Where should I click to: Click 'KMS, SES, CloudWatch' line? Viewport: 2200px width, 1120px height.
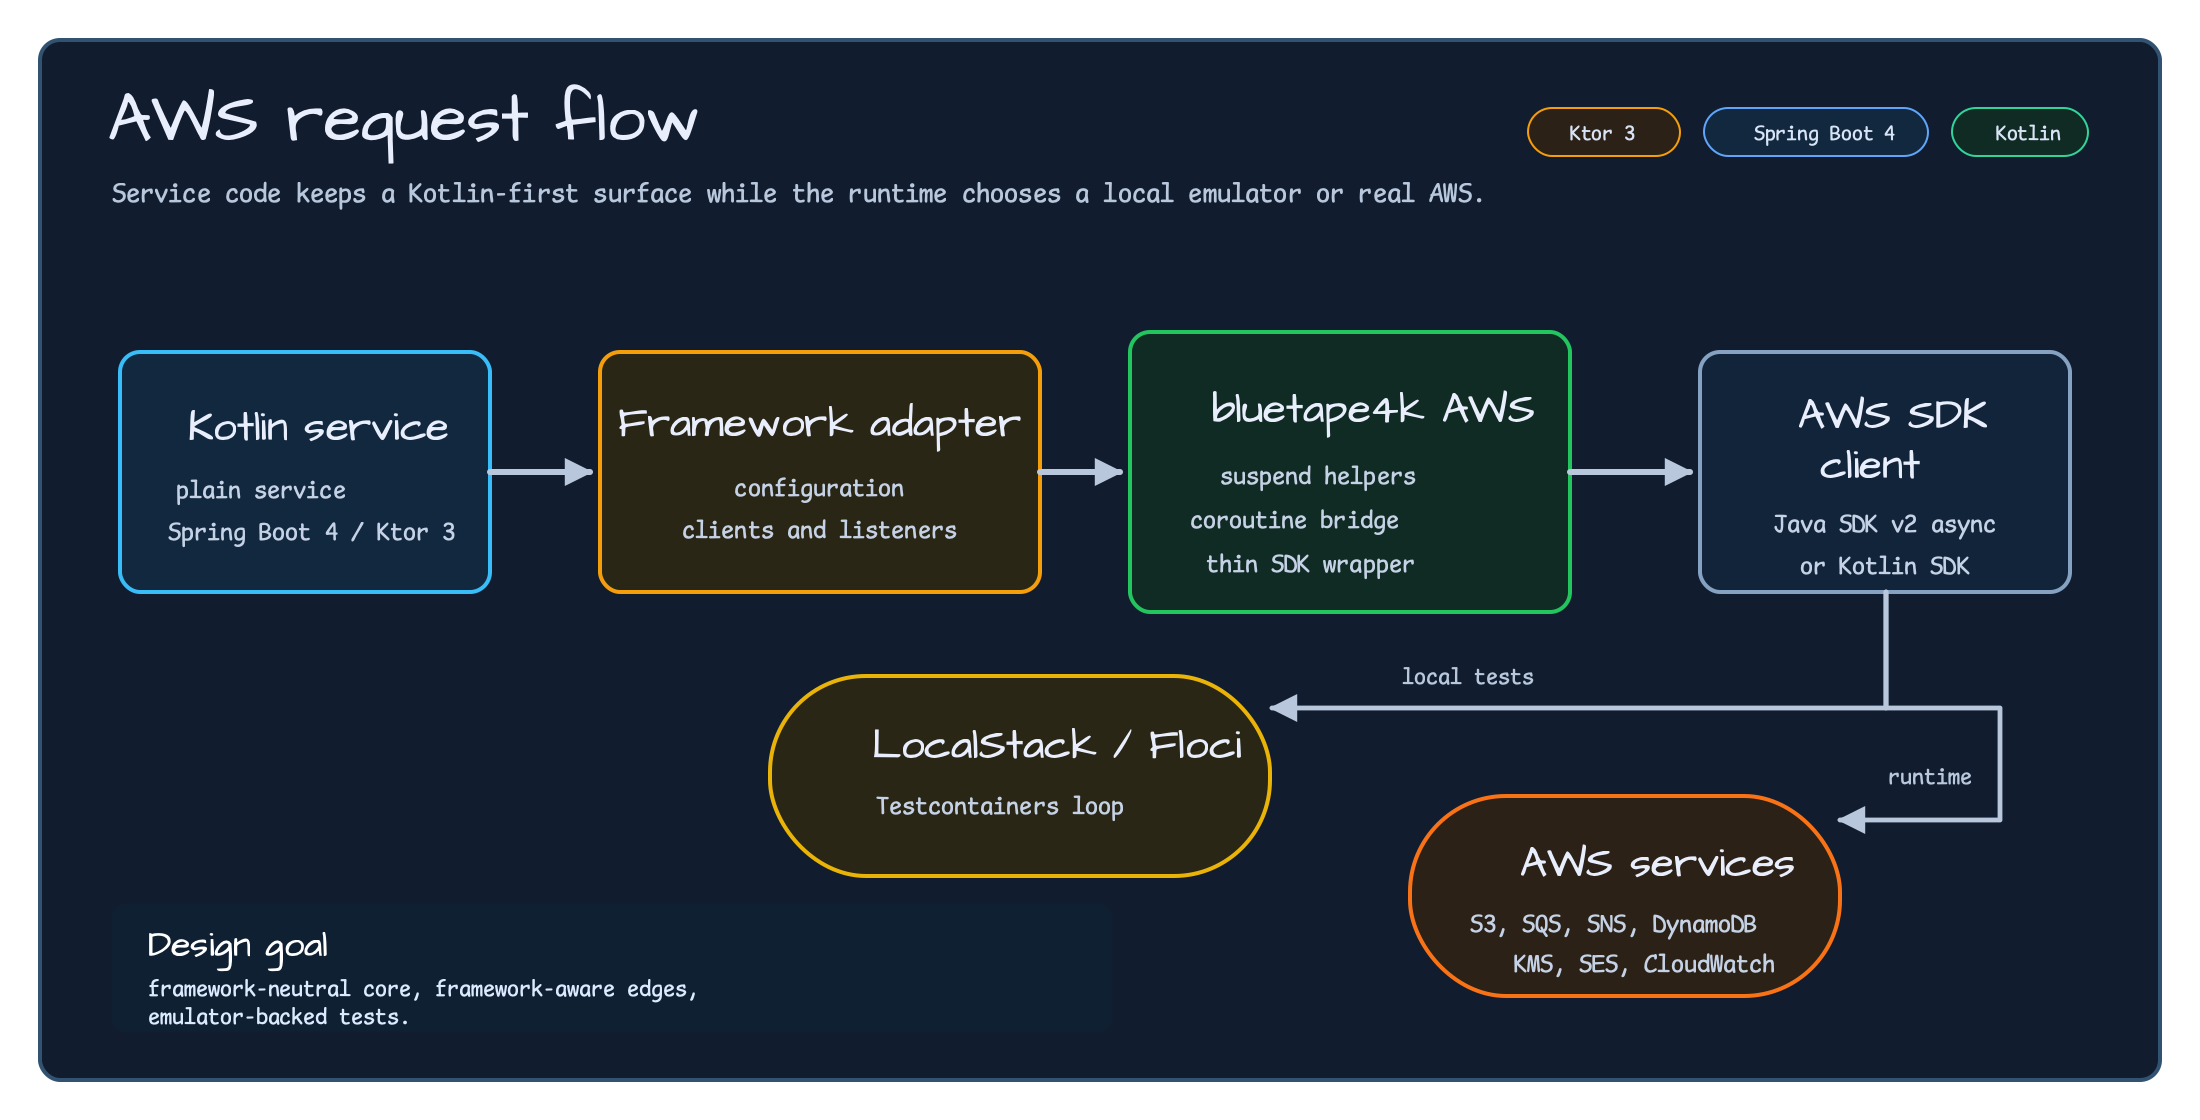pos(1643,964)
